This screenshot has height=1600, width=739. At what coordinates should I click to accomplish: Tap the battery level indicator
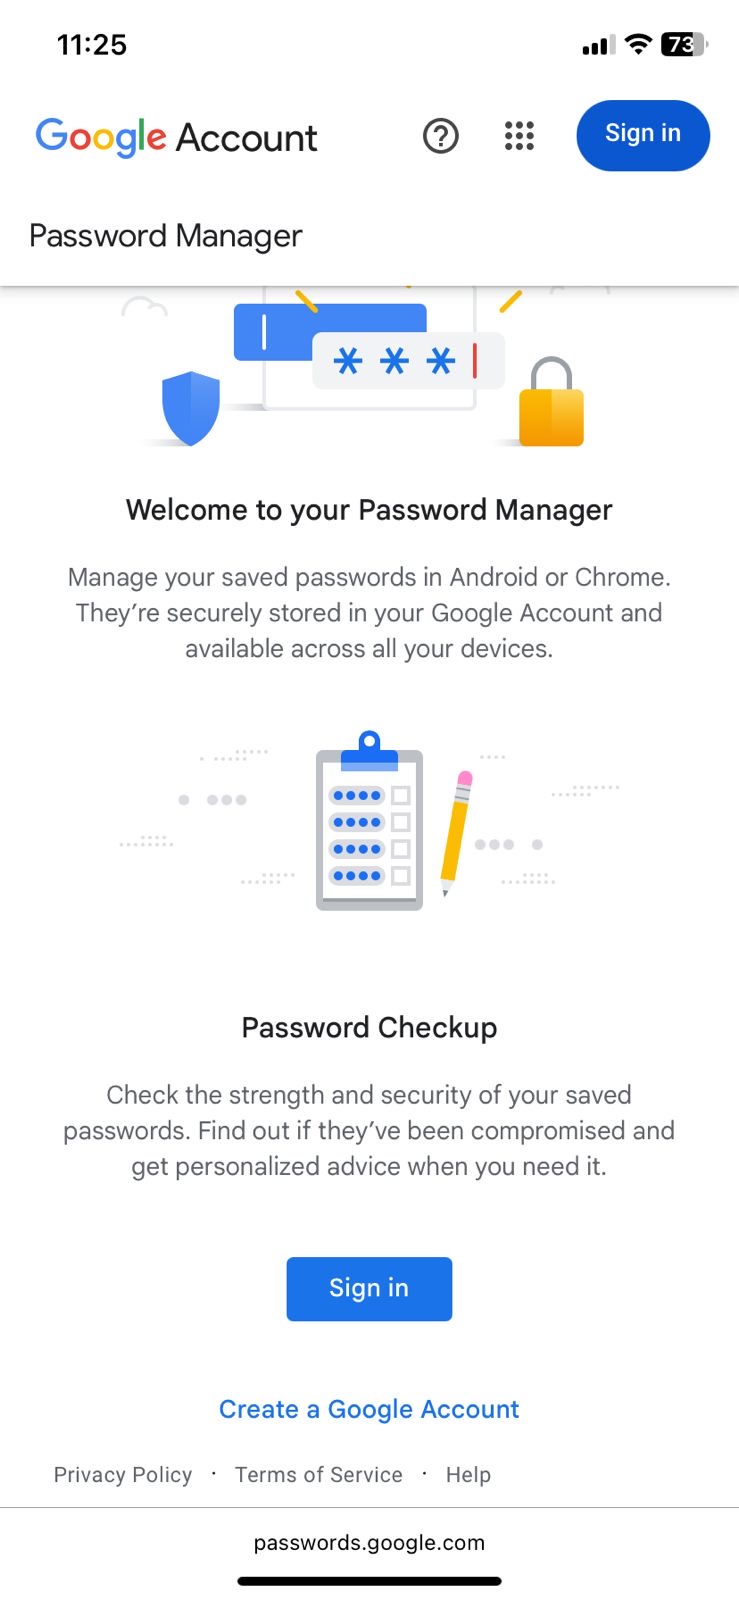(x=684, y=44)
